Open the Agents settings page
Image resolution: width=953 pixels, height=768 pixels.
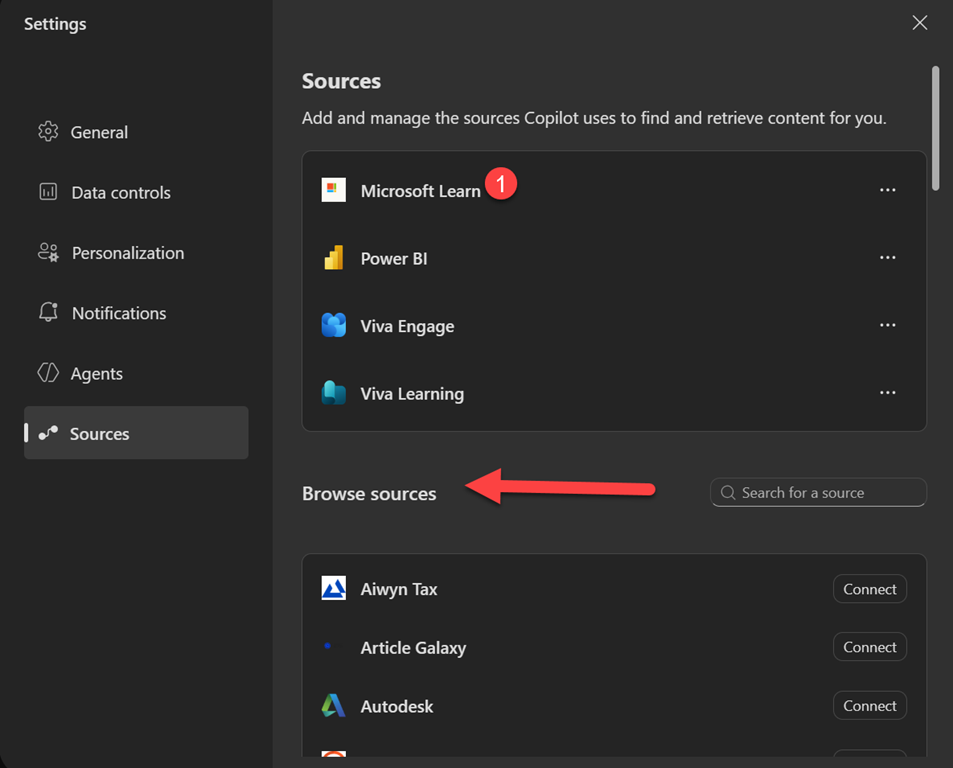[136, 372]
